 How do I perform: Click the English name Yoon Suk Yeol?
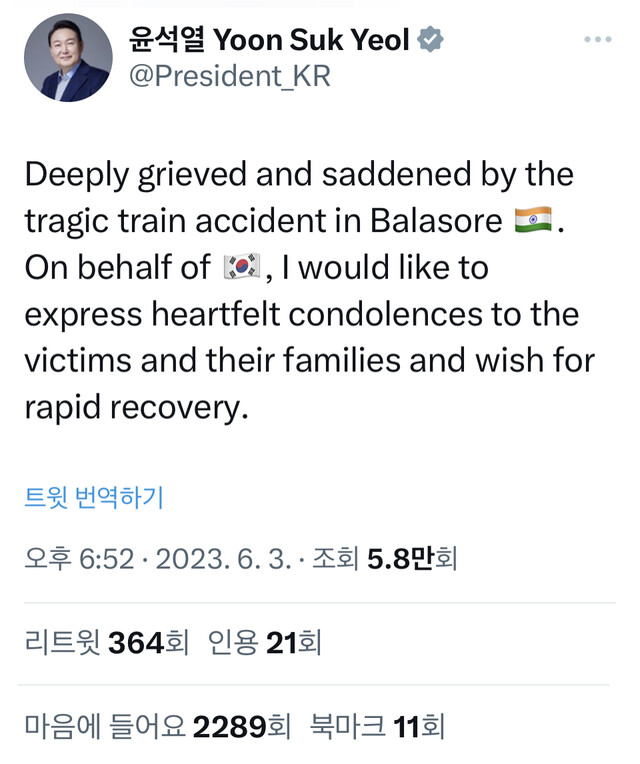(x=312, y=40)
